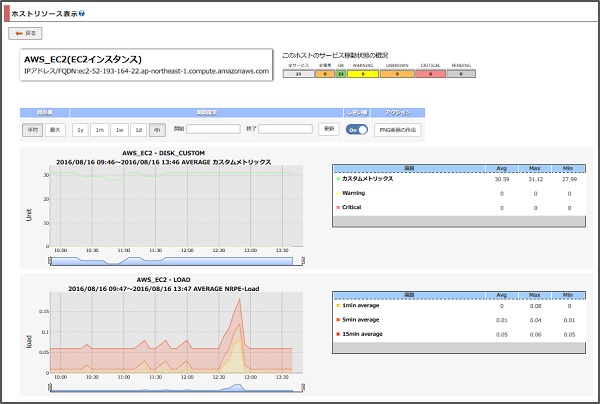Click the Critical legend entry
Image resolution: width=600 pixels, height=404 pixels.
tap(349, 207)
